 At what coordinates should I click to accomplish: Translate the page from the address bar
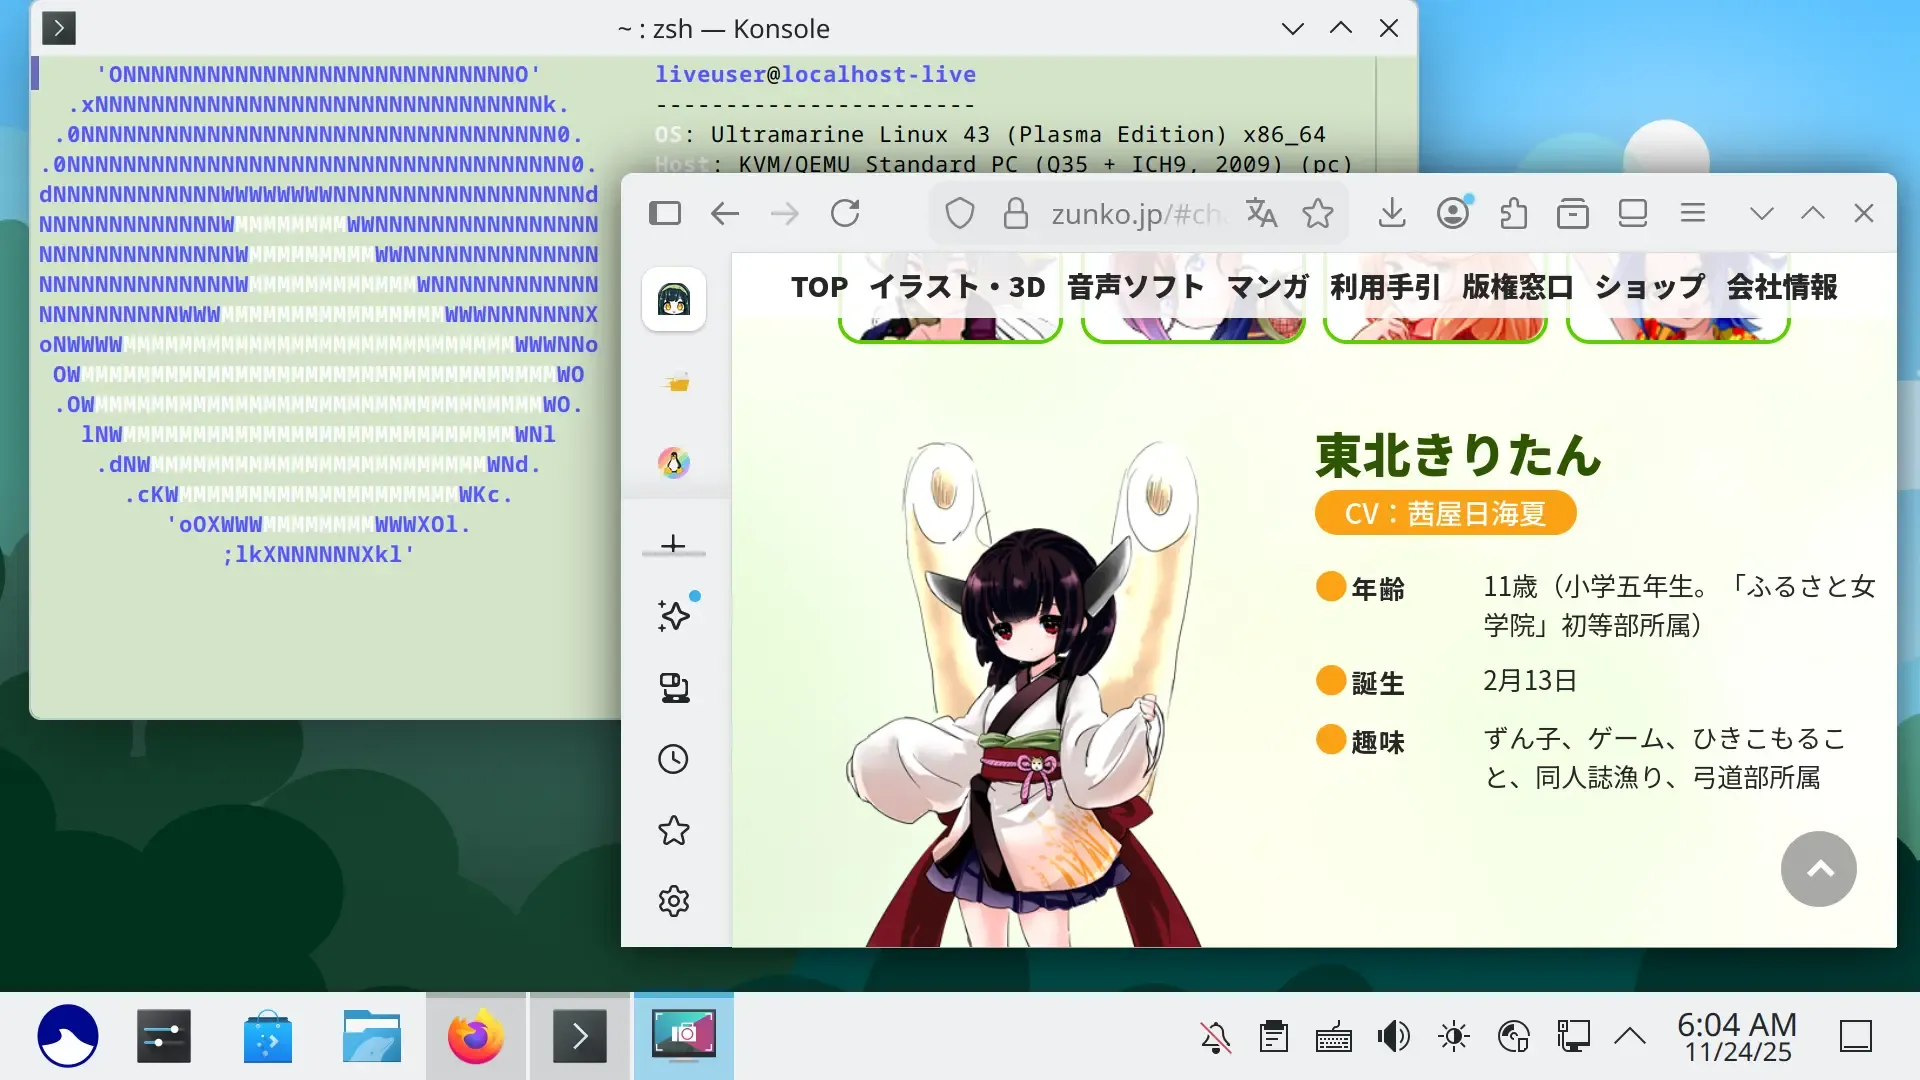point(1261,213)
